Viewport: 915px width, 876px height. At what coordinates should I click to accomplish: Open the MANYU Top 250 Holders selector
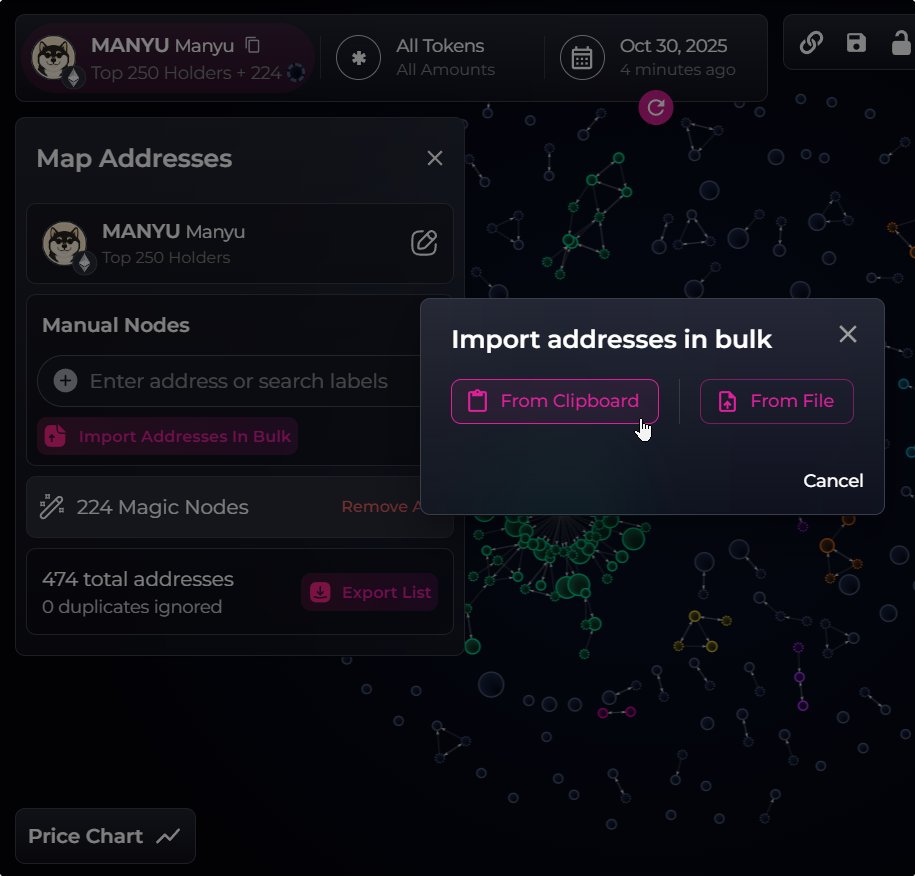point(168,58)
